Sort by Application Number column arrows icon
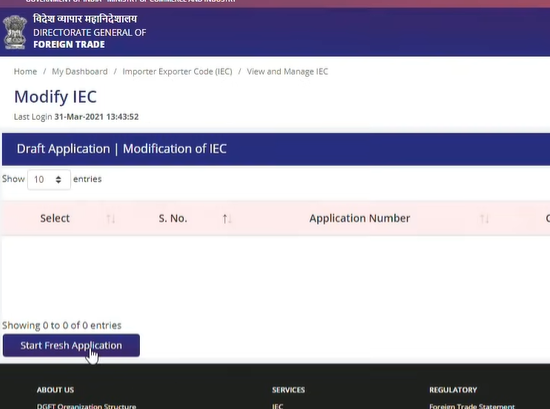 click(x=484, y=219)
